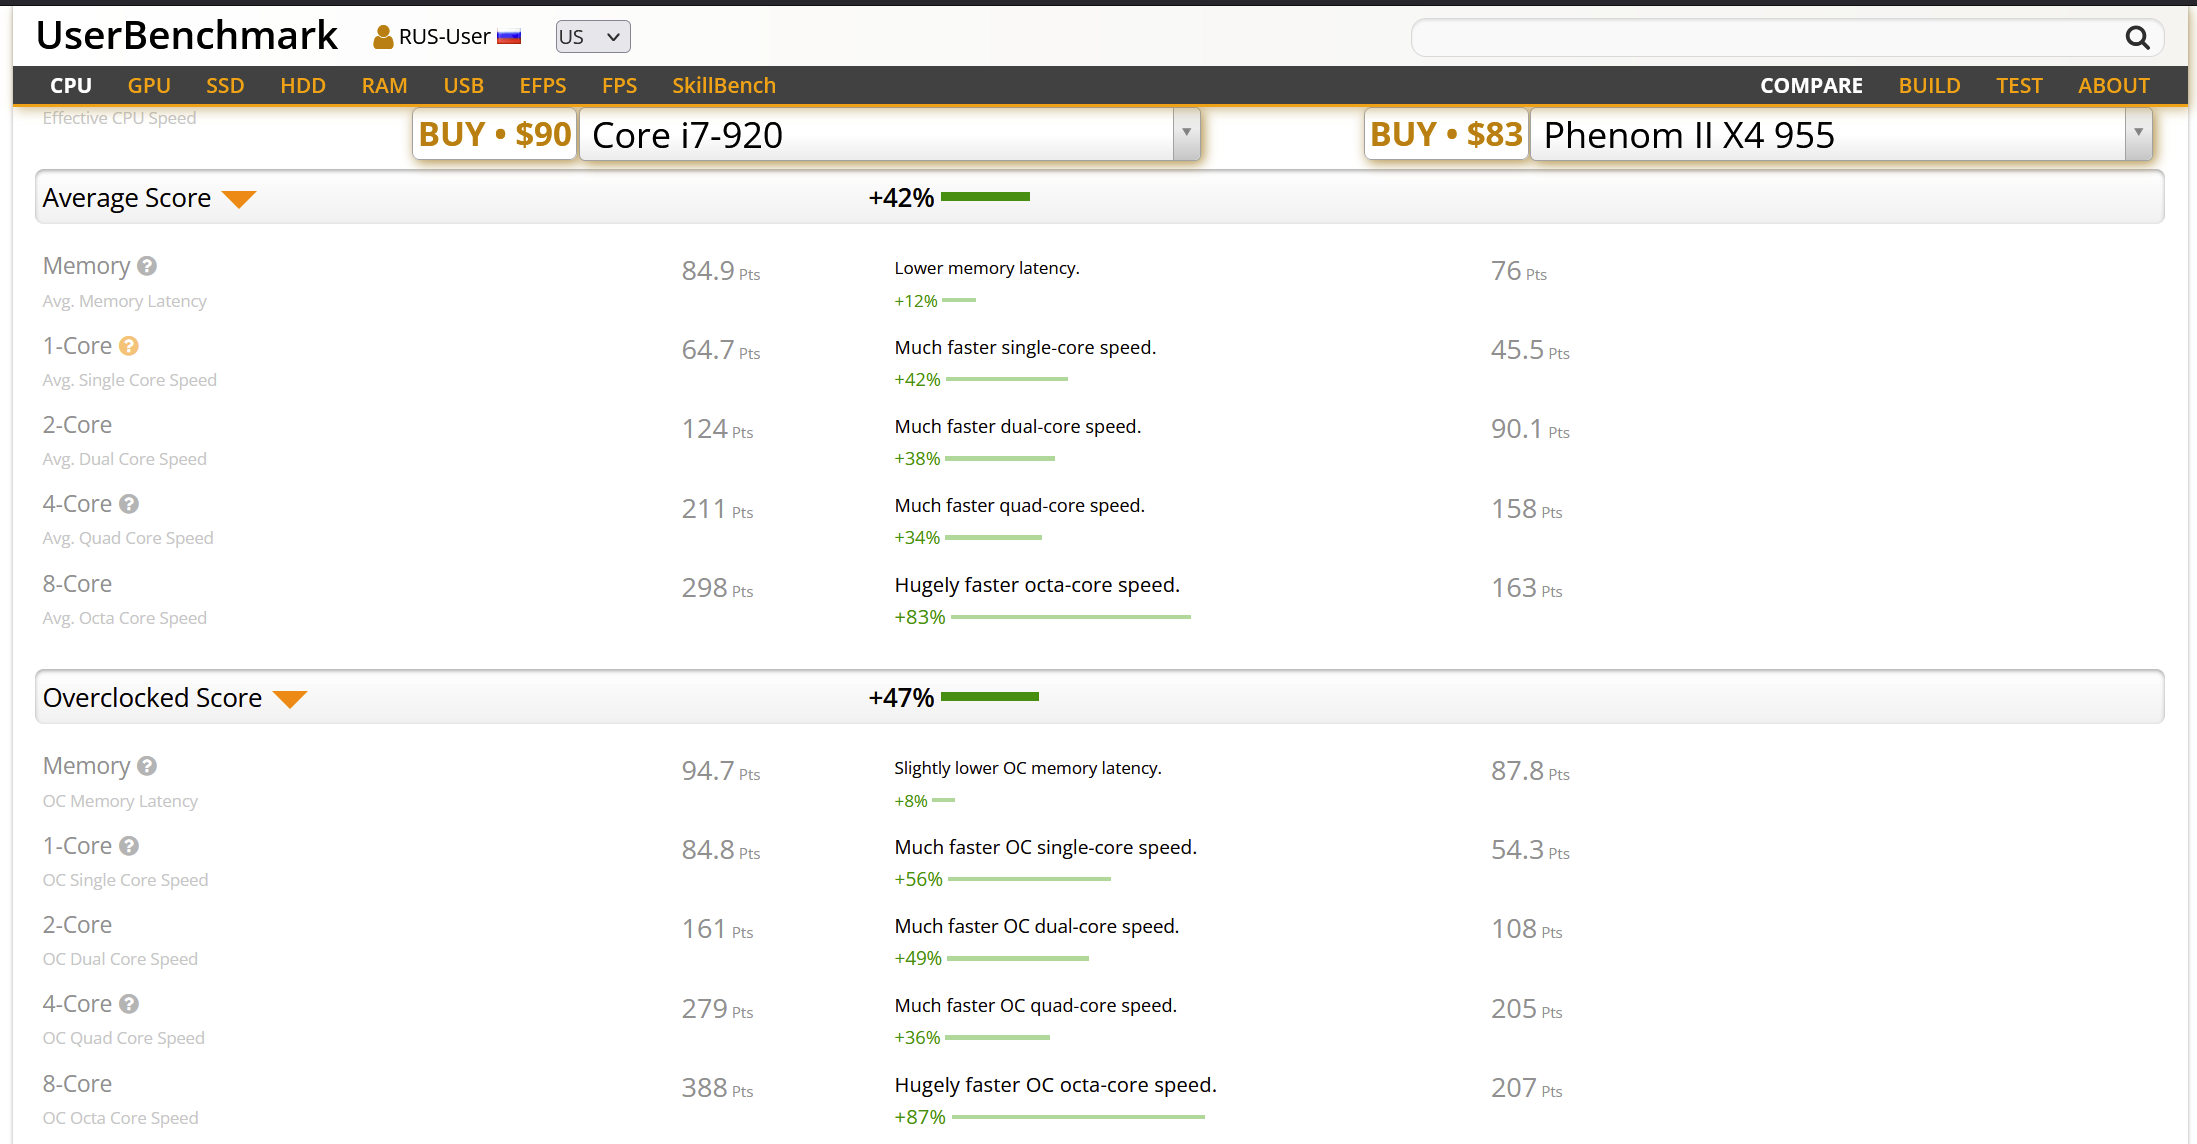2197x1144 pixels.
Task: Open help icon beside OC 1-Core
Action: point(129,846)
